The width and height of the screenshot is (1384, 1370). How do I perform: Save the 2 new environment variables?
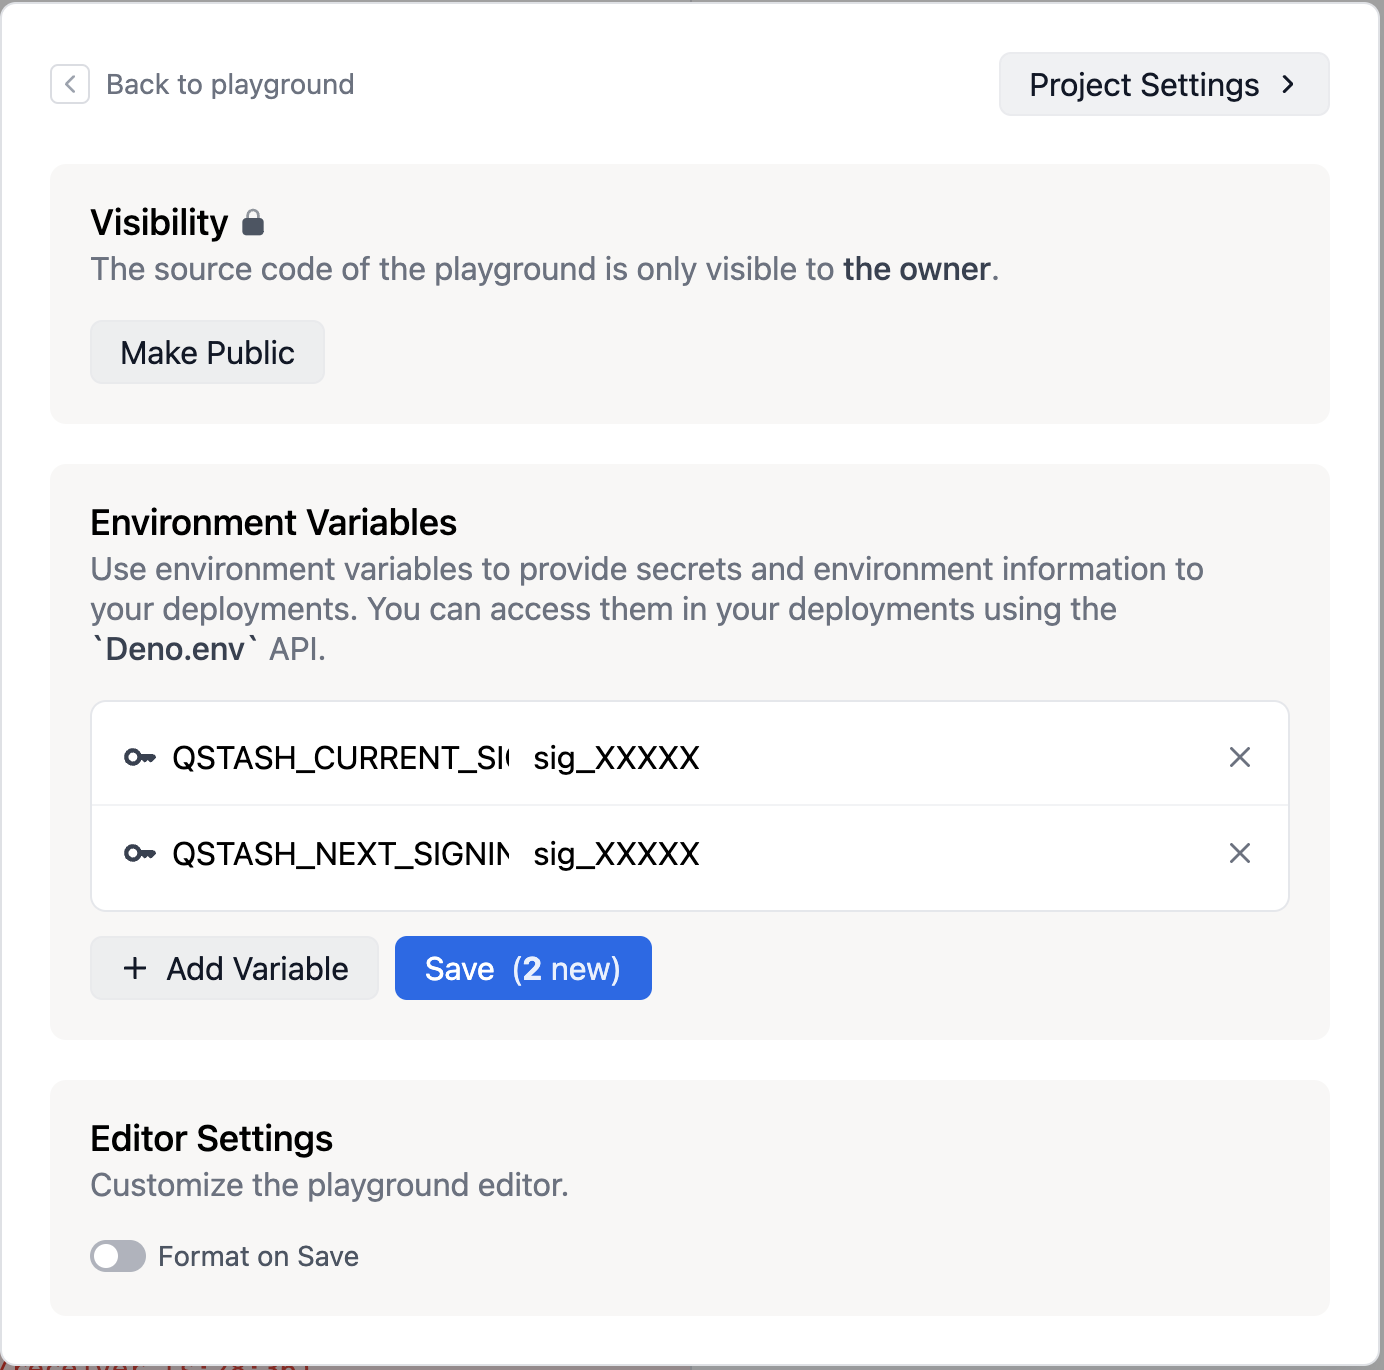[x=523, y=968]
